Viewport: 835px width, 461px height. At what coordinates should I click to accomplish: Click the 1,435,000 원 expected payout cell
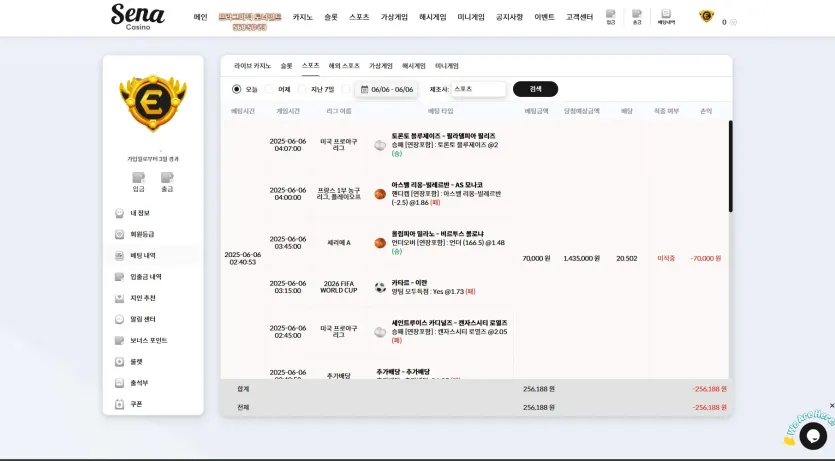coord(582,258)
